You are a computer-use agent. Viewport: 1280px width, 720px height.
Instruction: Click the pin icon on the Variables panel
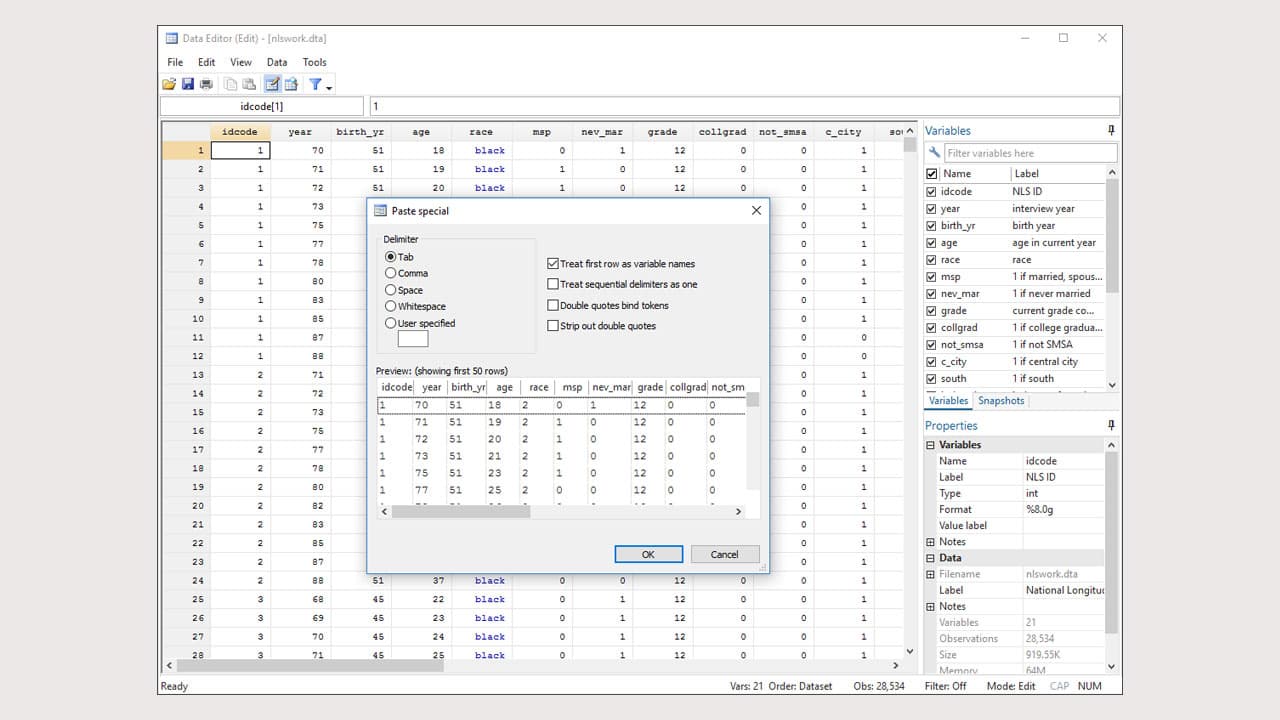[1110, 130]
